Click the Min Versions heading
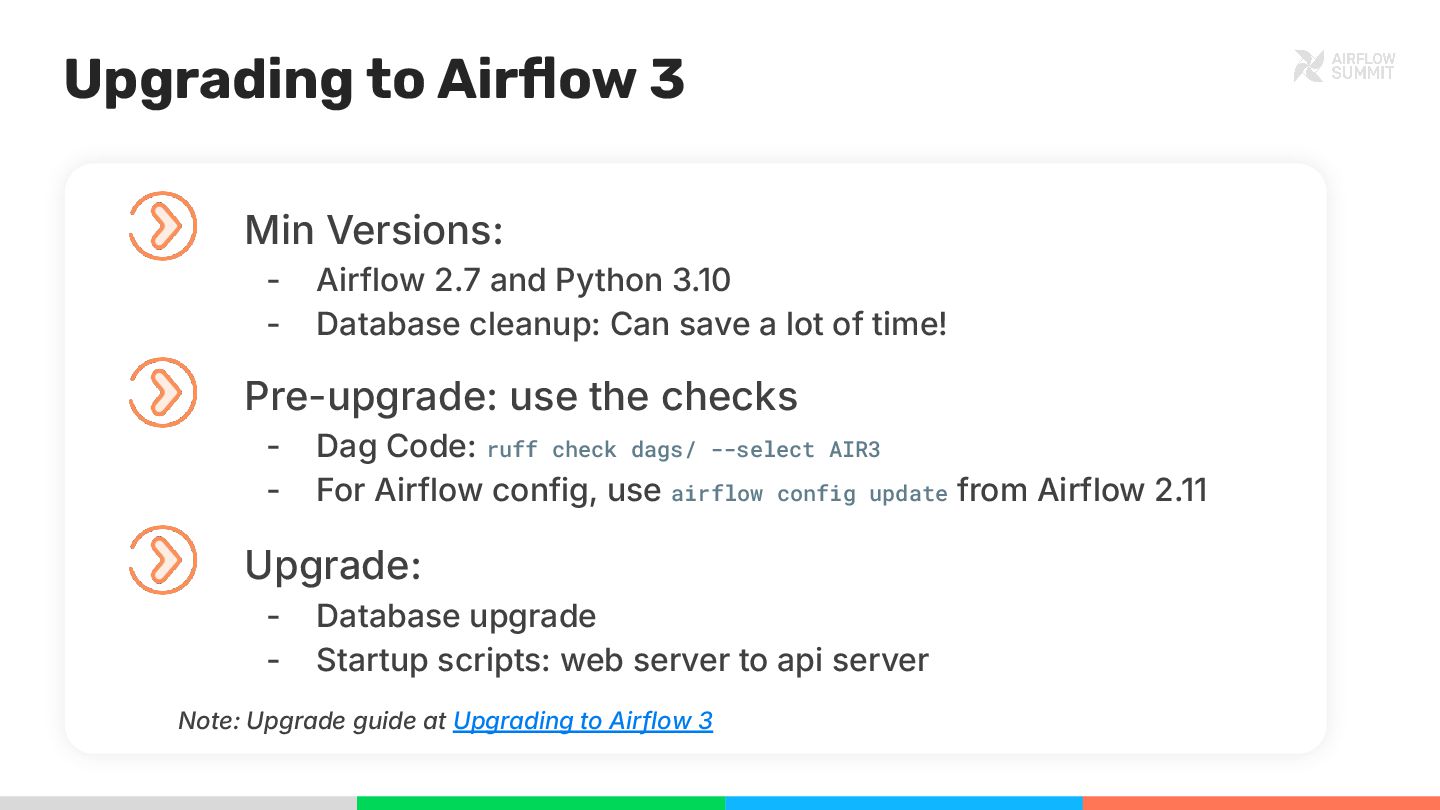Viewport: 1440px width, 810px height. [x=373, y=230]
